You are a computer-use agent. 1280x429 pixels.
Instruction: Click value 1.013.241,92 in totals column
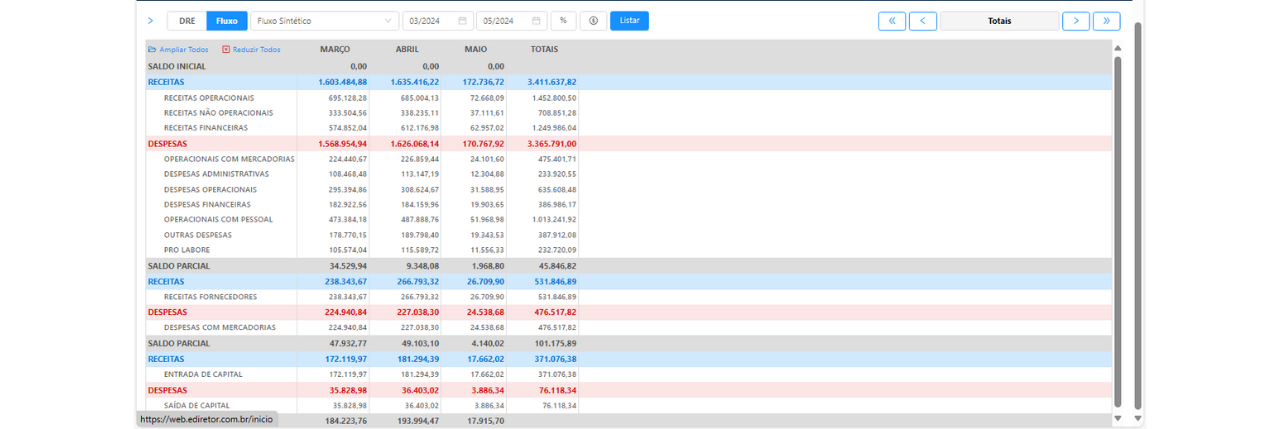555,220
